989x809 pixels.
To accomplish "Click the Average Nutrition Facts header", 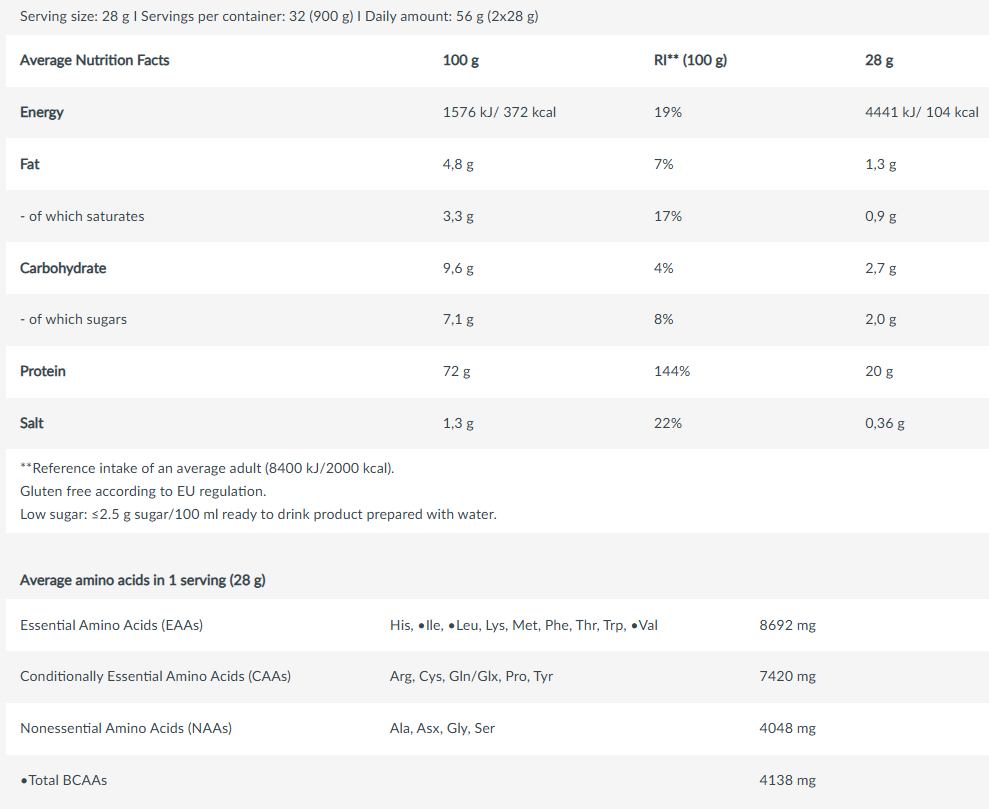I will 95,61.
